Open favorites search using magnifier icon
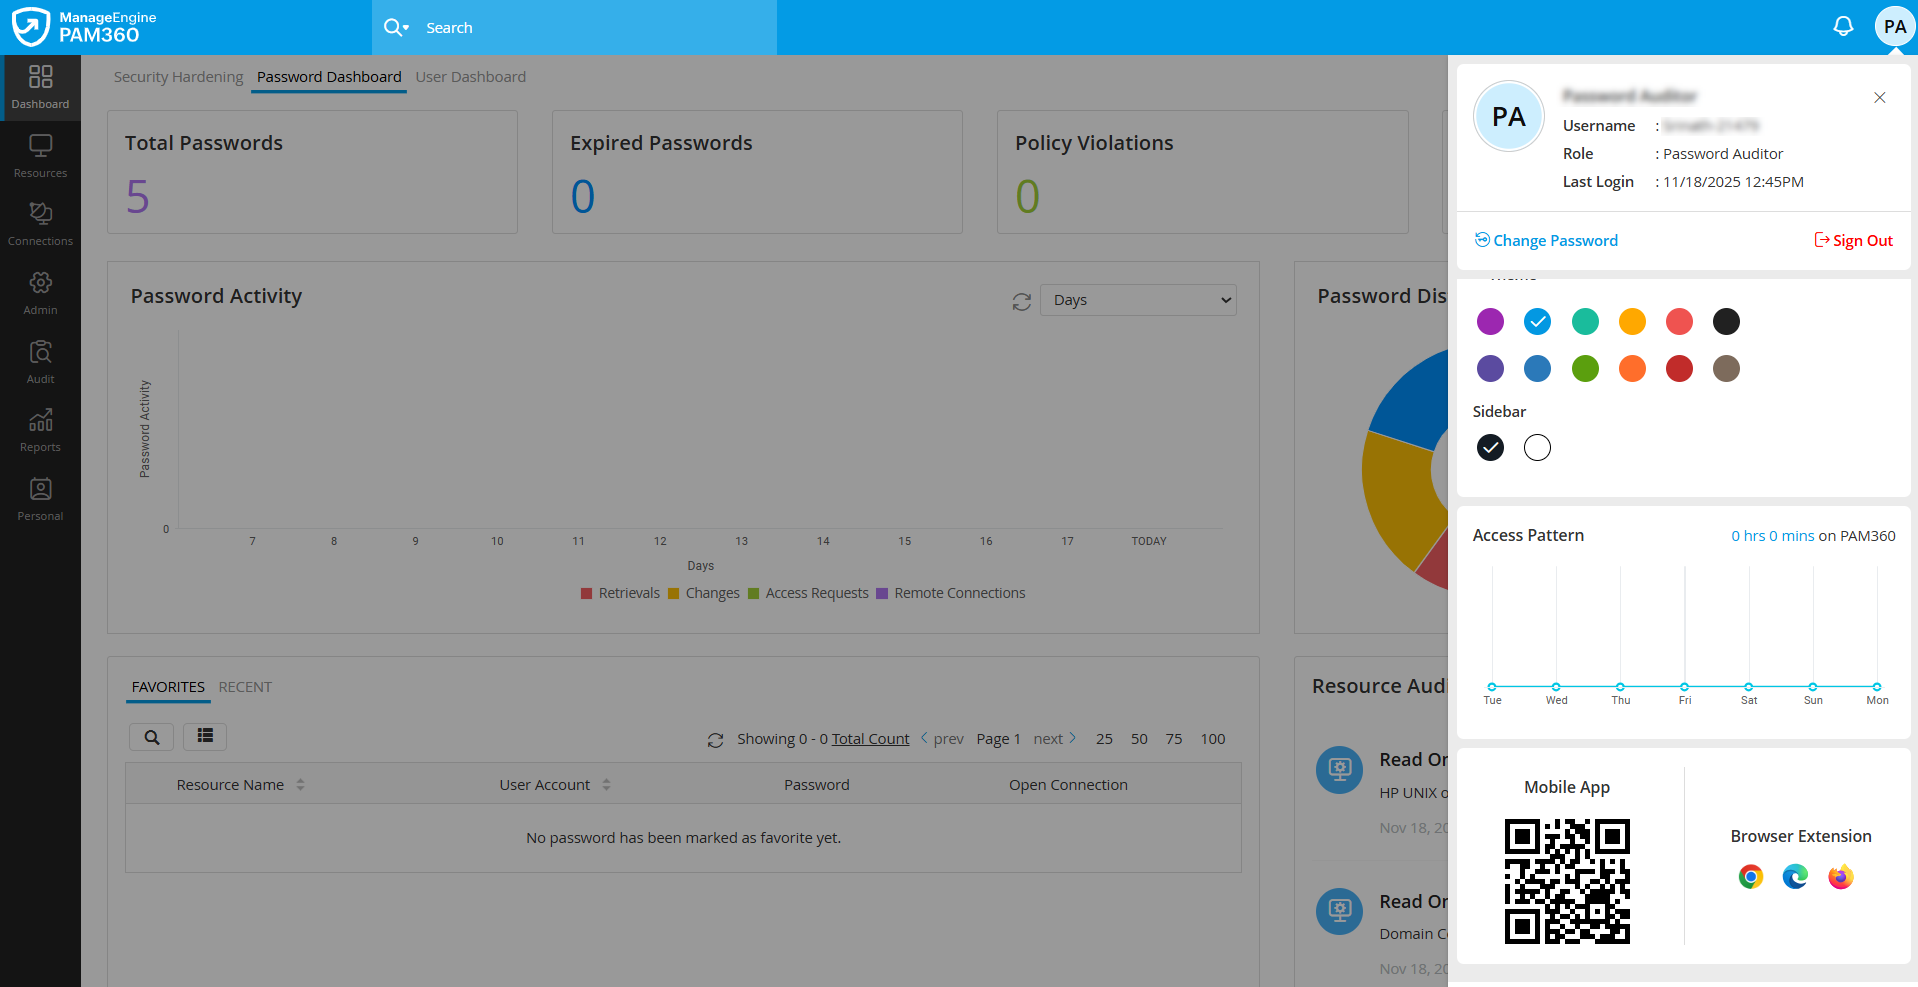1918x987 pixels. [x=151, y=737]
